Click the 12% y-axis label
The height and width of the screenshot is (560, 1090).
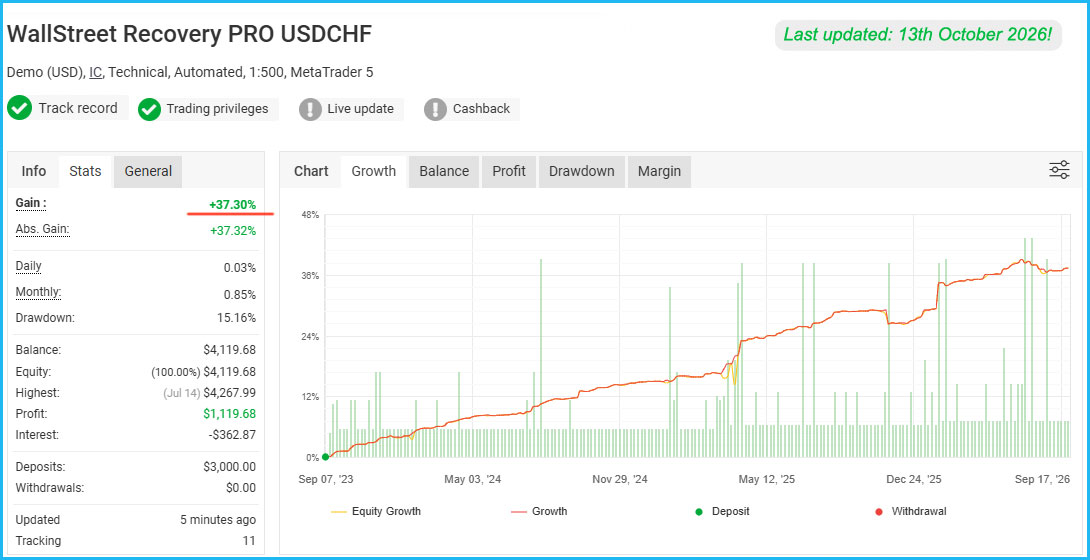(310, 397)
